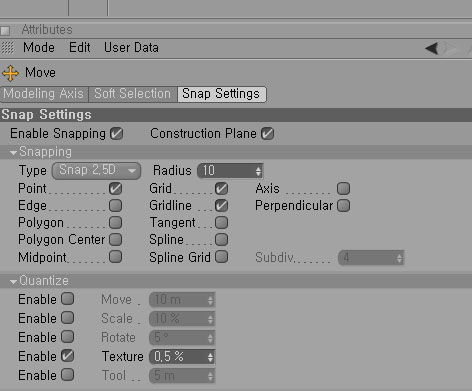472x391 pixels.
Task: Open the Snap 2.5D type dropdown
Action: point(97,171)
